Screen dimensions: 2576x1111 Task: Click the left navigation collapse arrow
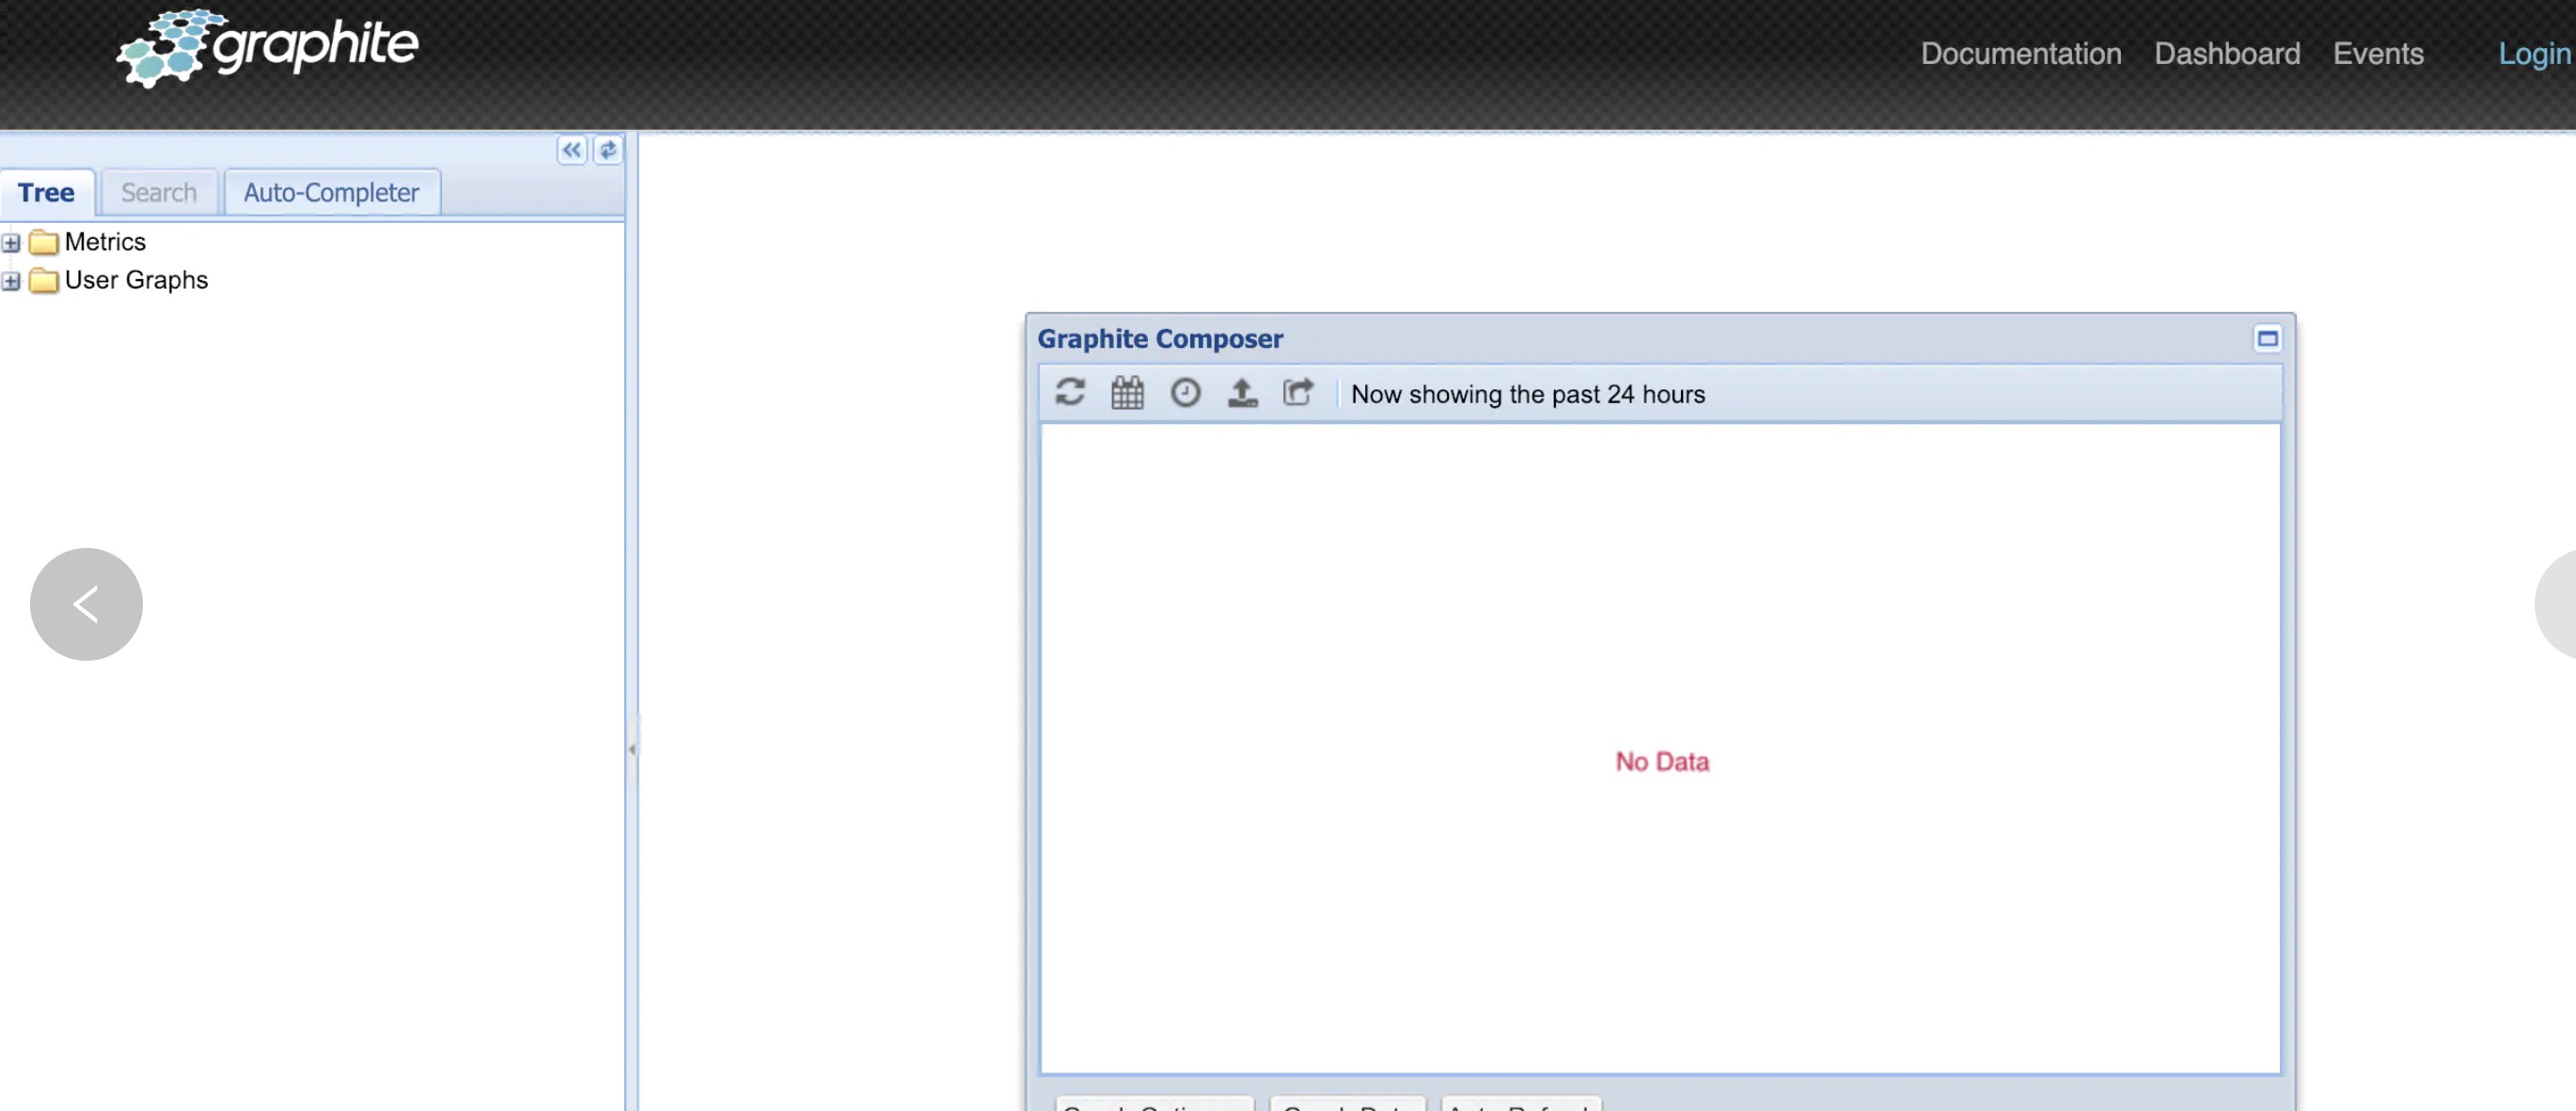(x=570, y=148)
